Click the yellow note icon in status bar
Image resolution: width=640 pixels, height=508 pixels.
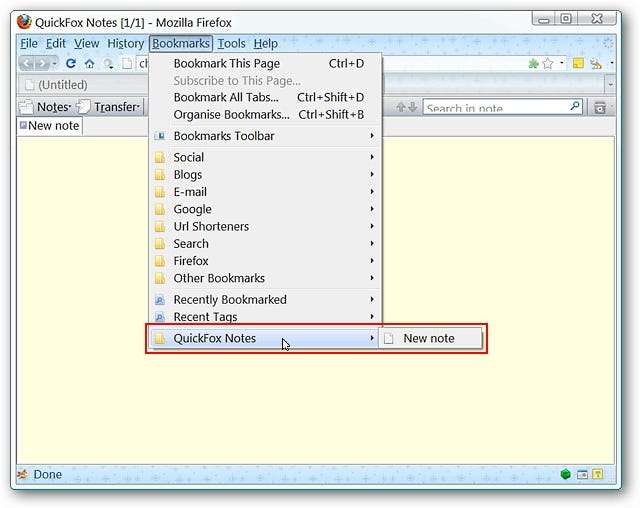(598, 474)
